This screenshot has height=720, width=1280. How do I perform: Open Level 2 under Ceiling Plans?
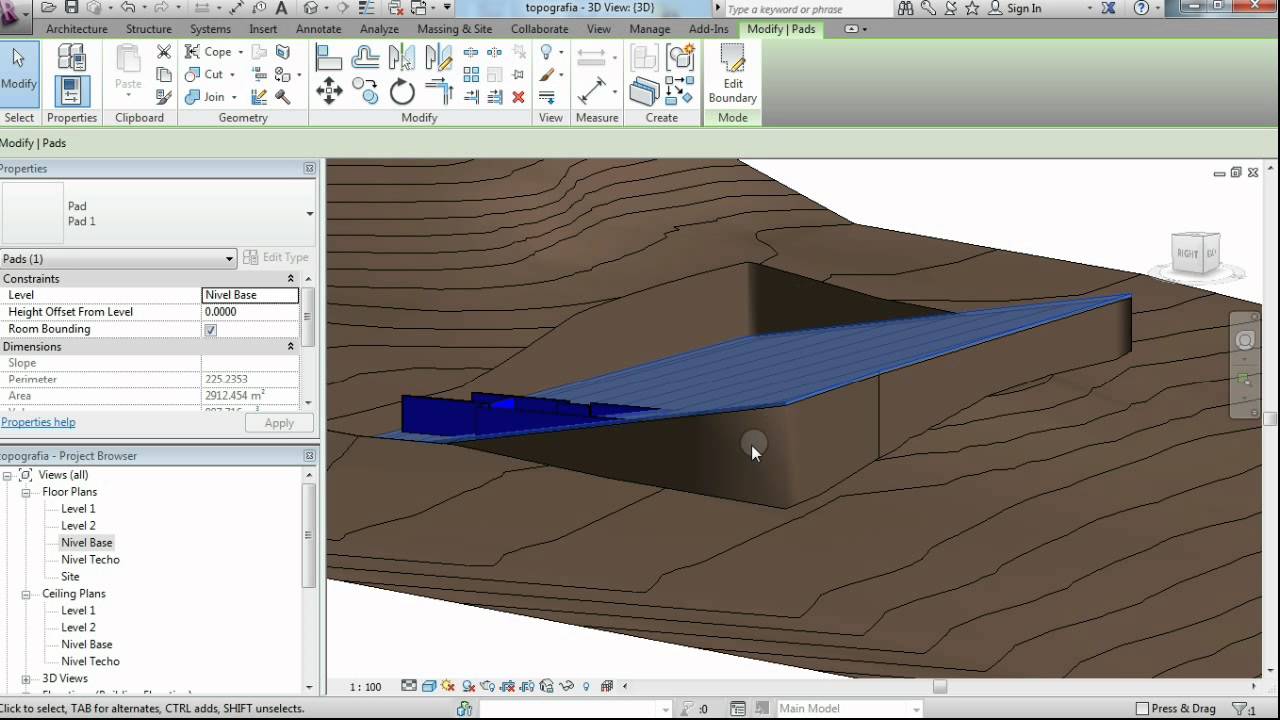(x=78, y=628)
